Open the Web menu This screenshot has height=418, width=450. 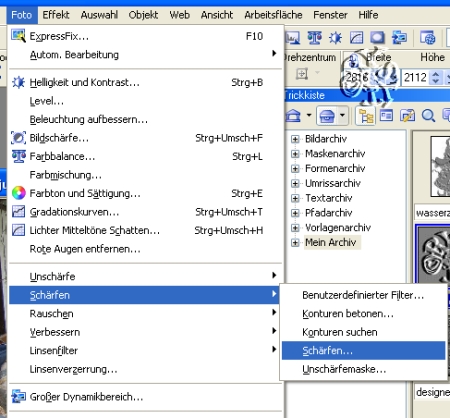click(x=180, y=15)
